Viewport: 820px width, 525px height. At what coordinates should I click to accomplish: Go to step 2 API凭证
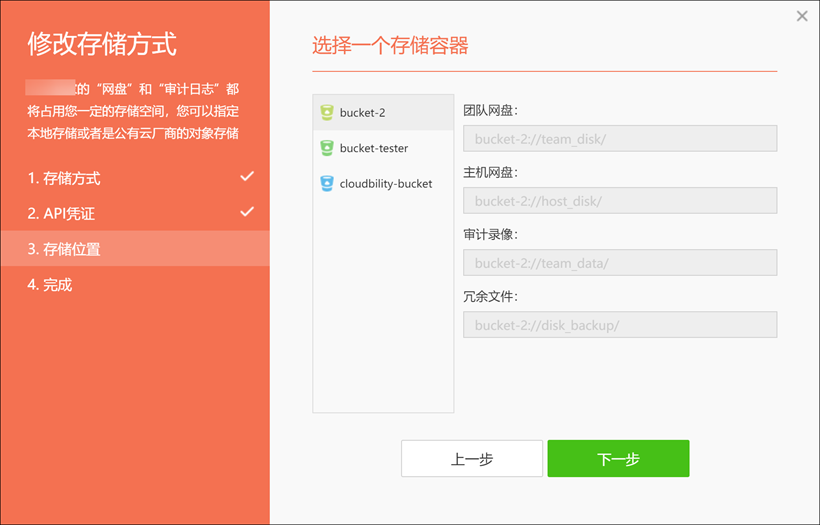click(x=61, y=214)
